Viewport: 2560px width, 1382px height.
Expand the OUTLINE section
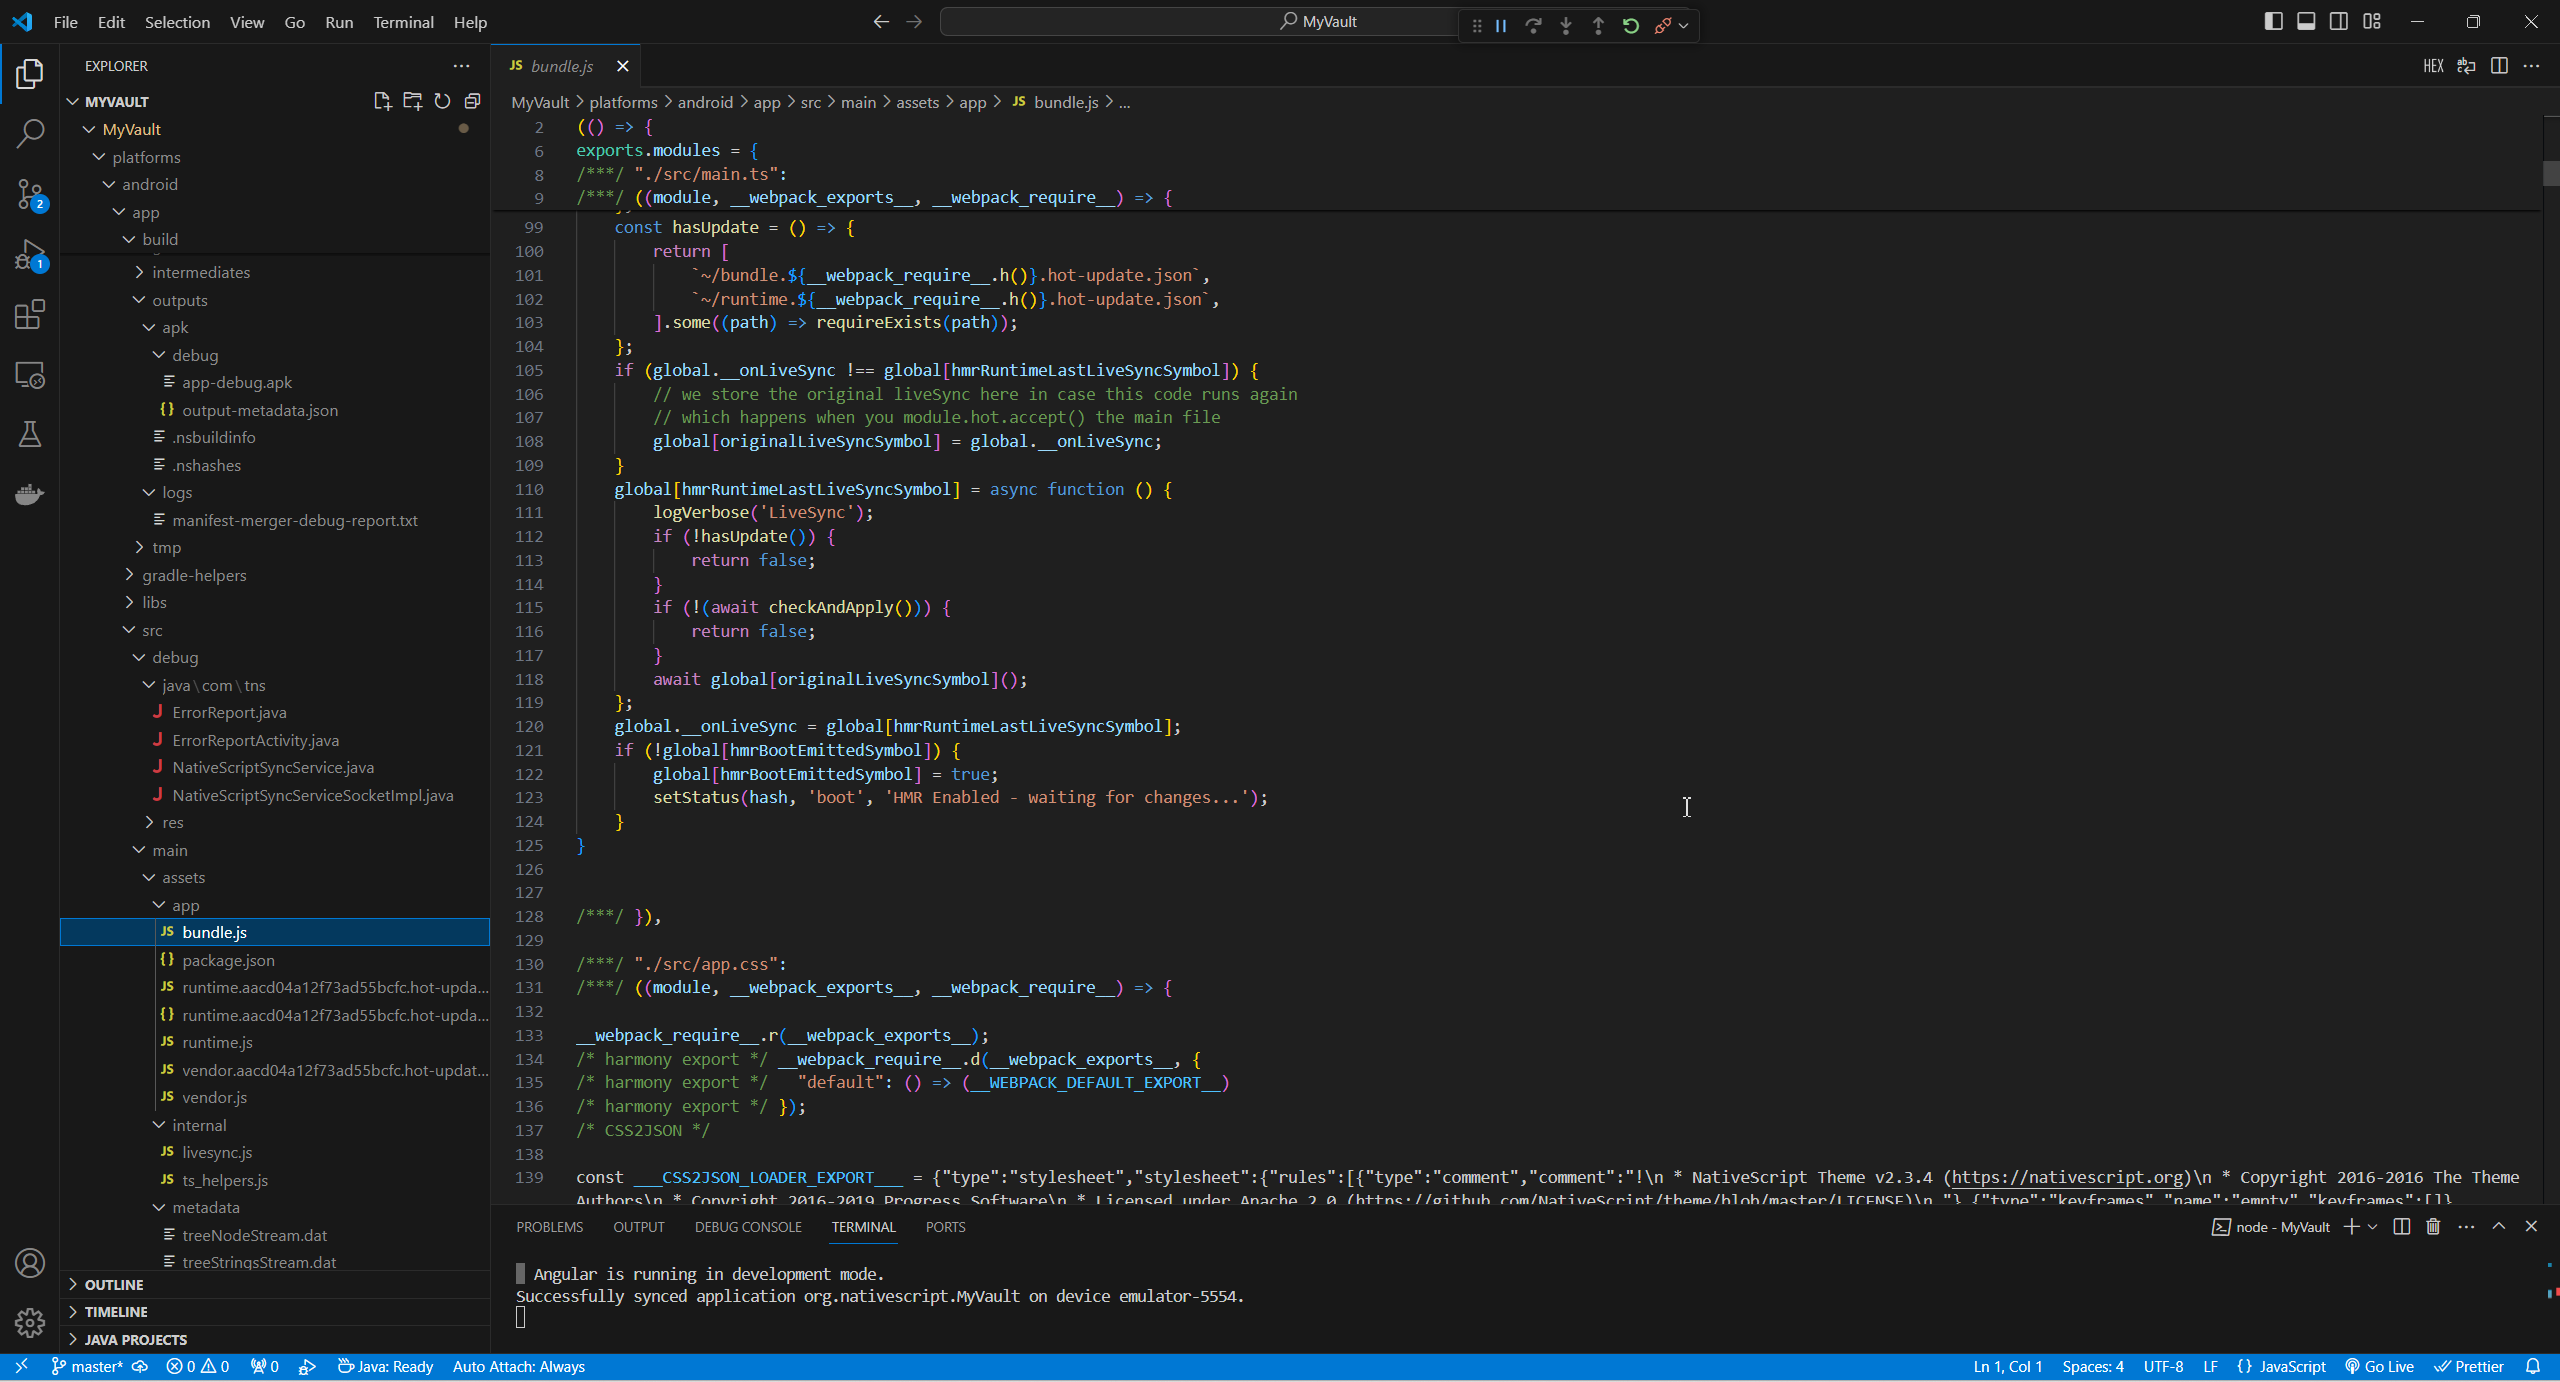pos(113,1284)
